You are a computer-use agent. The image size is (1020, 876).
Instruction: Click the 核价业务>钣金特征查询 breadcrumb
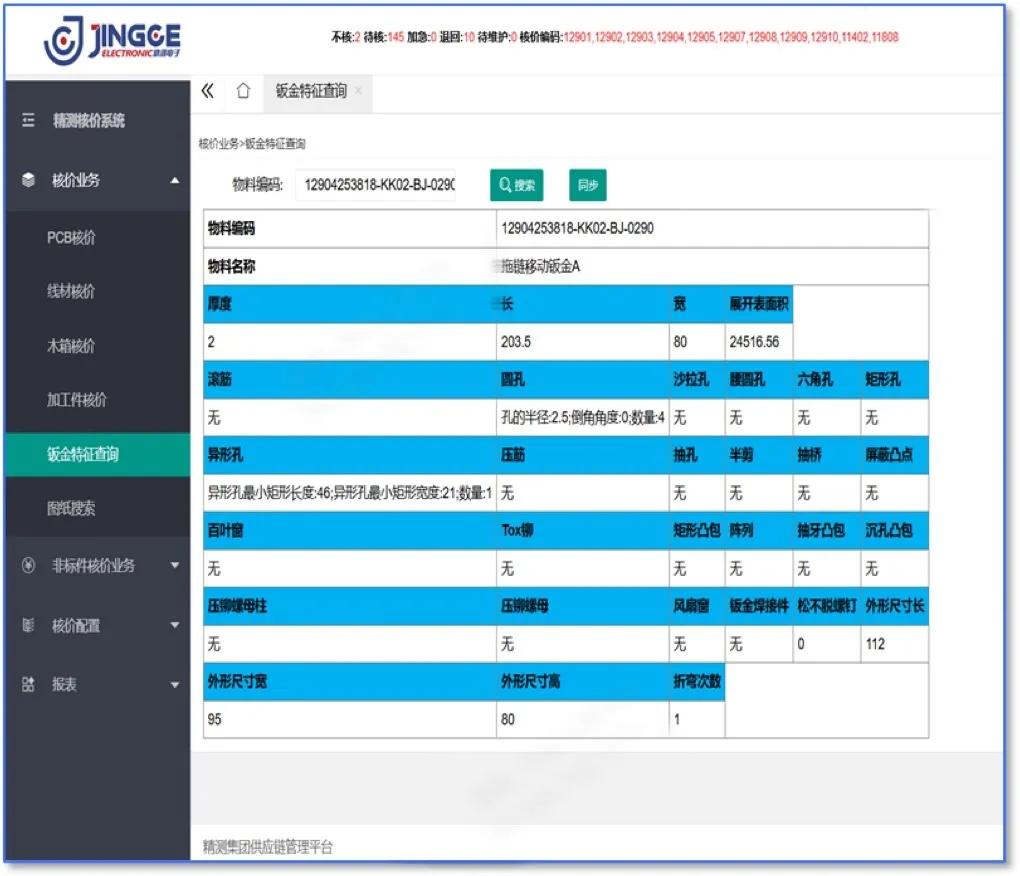252,144
